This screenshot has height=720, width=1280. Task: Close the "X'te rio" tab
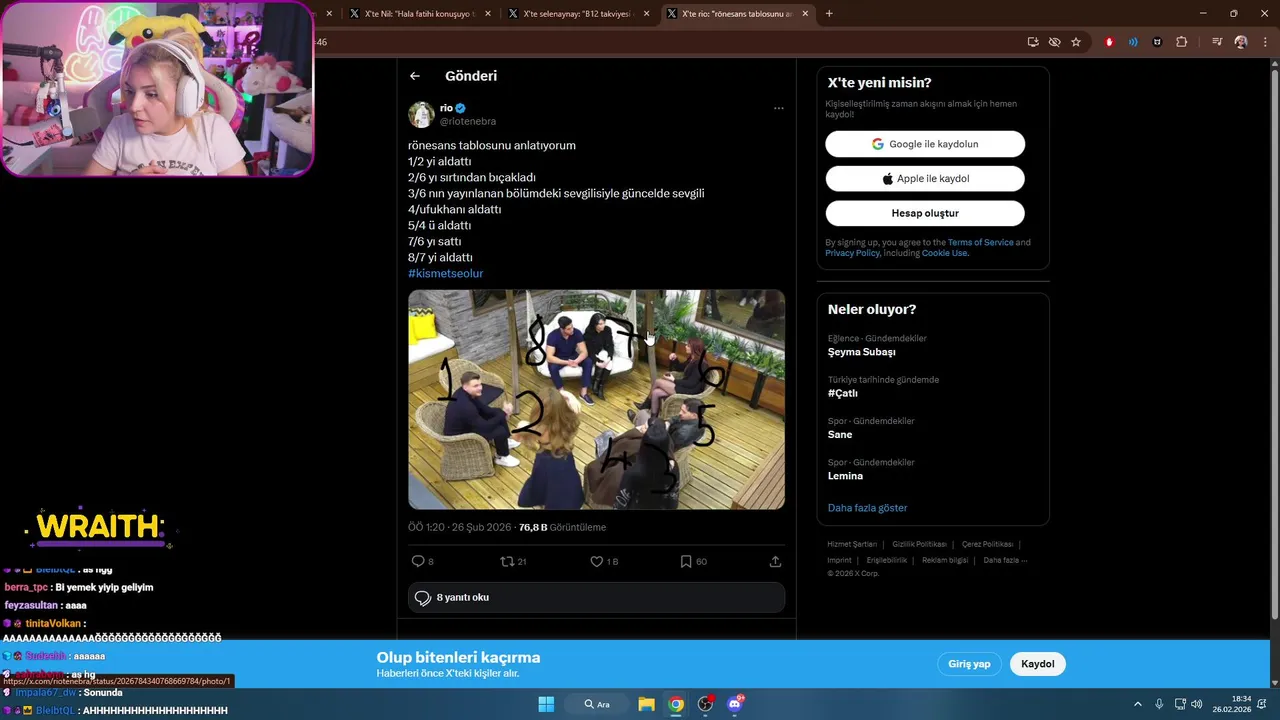(804, 14)
